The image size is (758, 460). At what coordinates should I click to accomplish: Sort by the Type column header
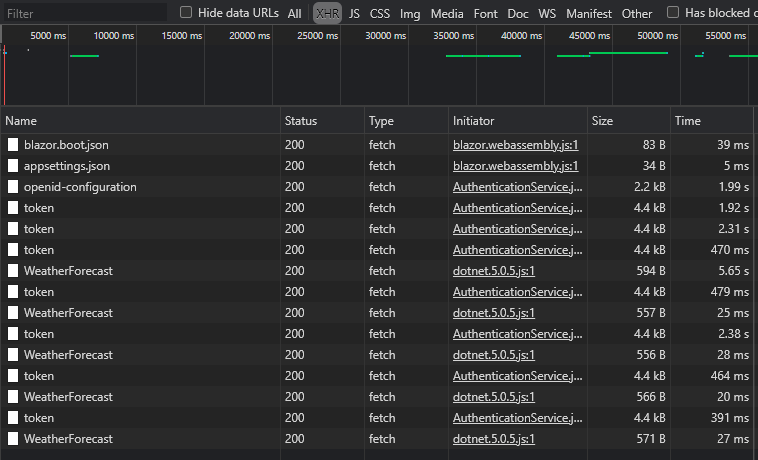(407, 121)
